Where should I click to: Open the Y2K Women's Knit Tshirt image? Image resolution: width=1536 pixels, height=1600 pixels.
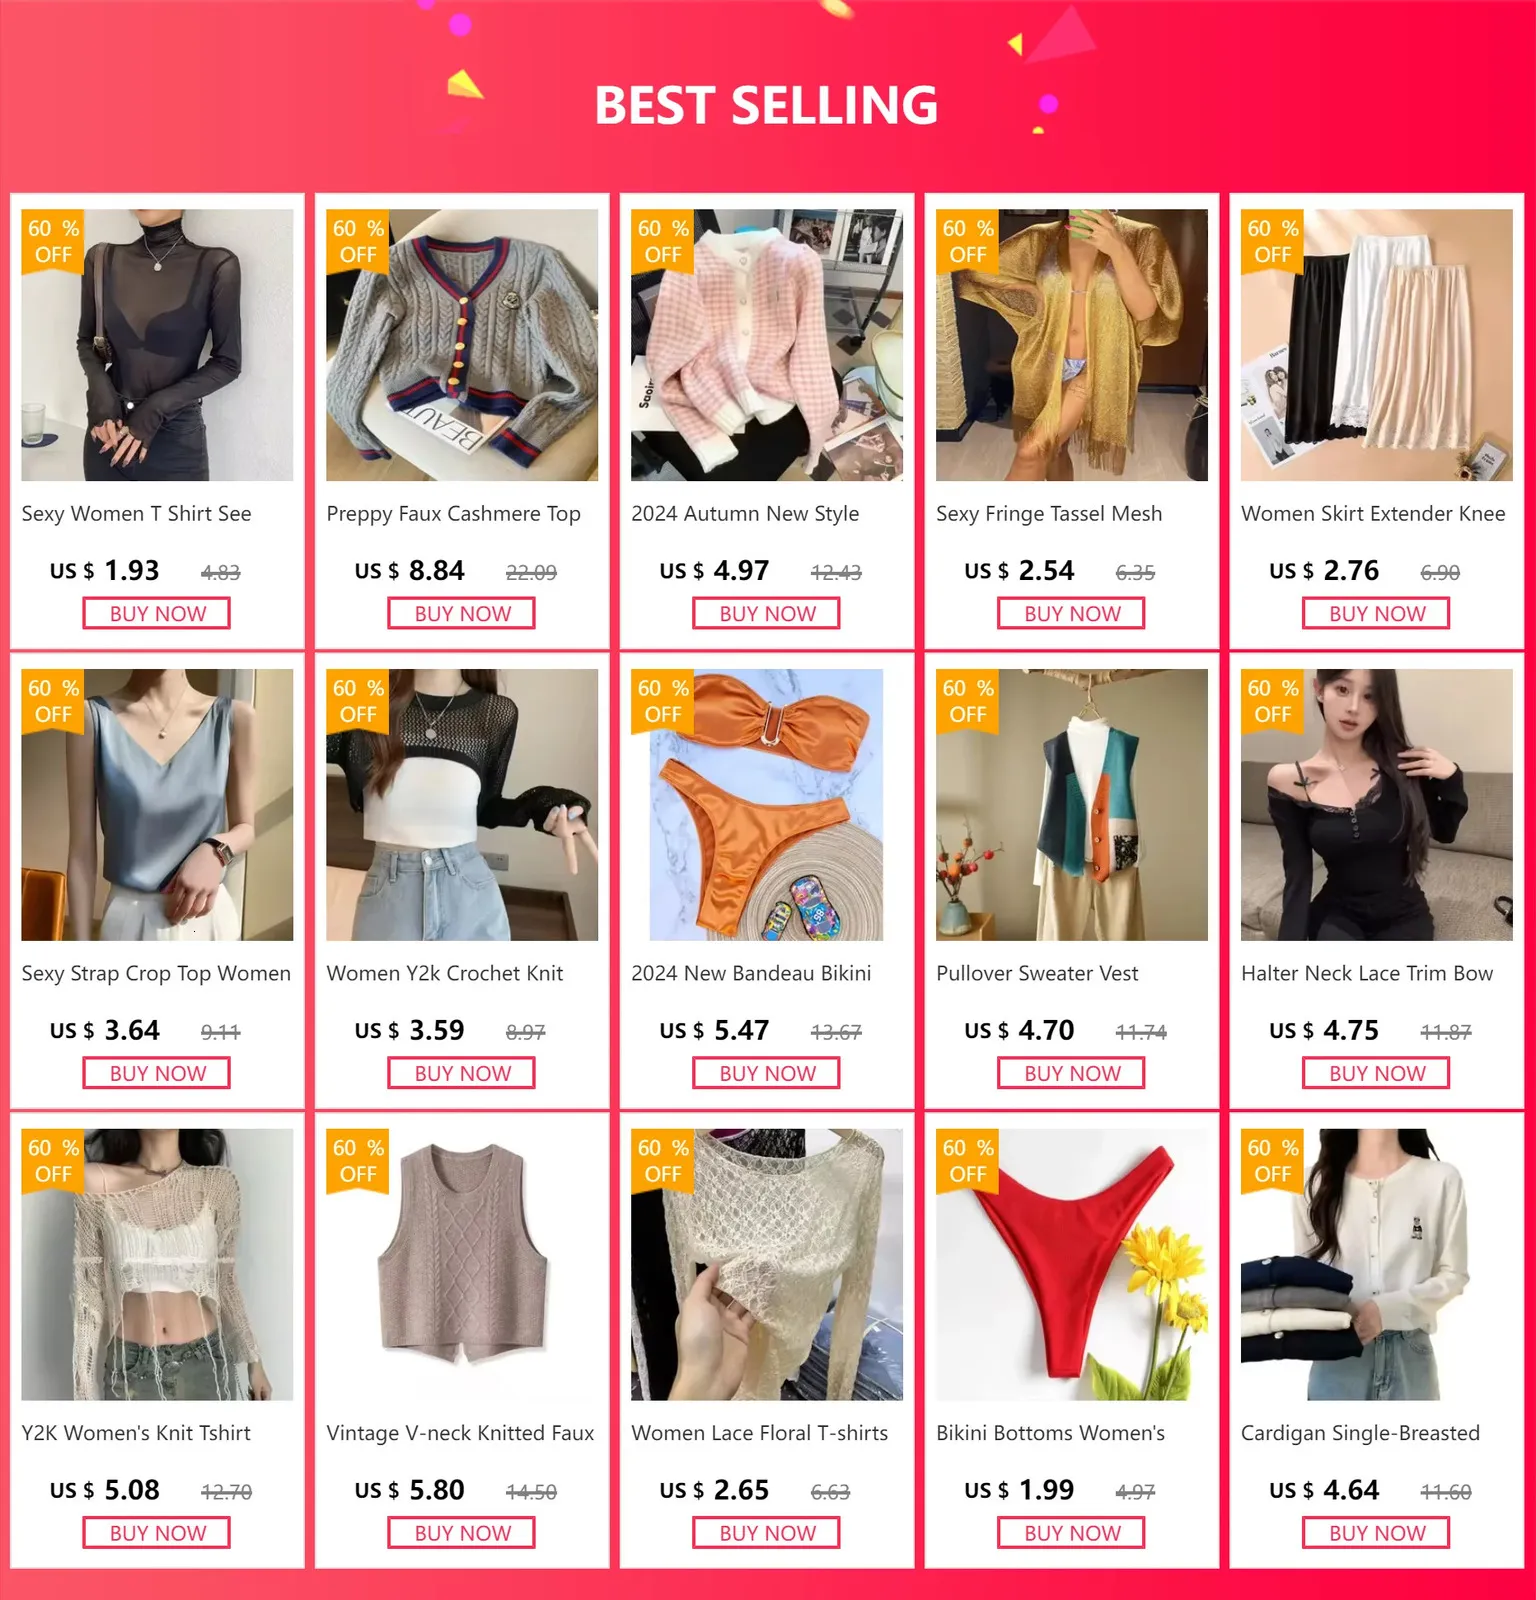click(157, 1265)
